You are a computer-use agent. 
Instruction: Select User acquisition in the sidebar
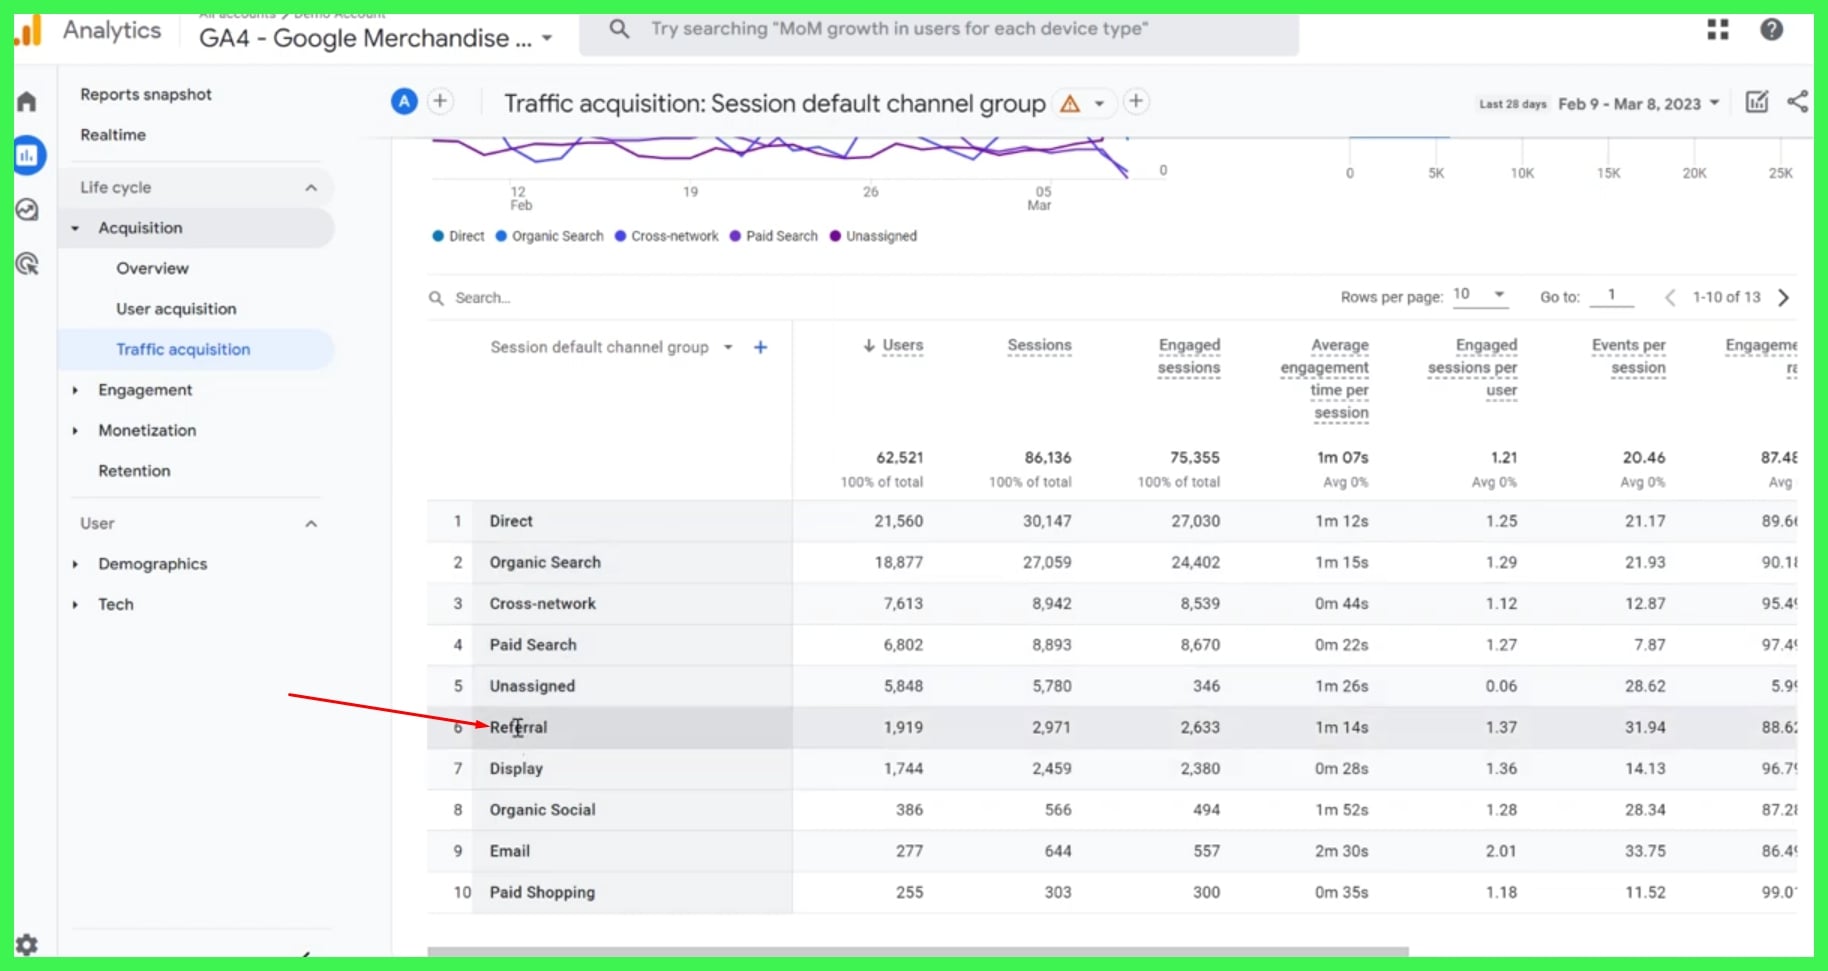[176, 308]
